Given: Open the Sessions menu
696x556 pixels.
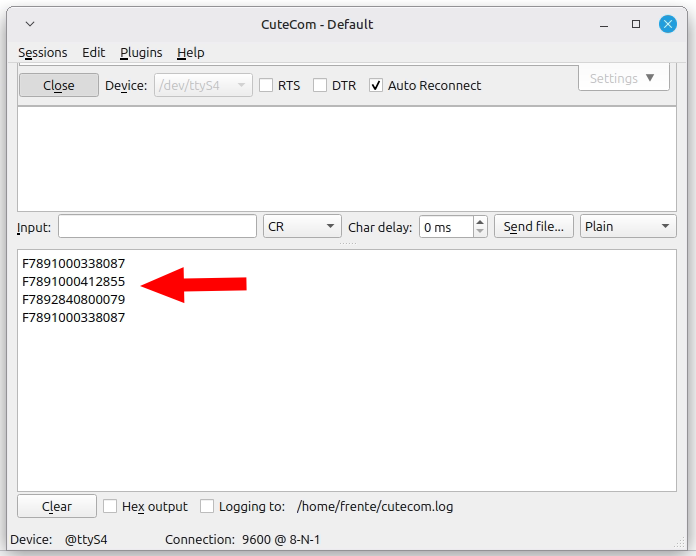Looking at the screenshot, I should point(43,53).
